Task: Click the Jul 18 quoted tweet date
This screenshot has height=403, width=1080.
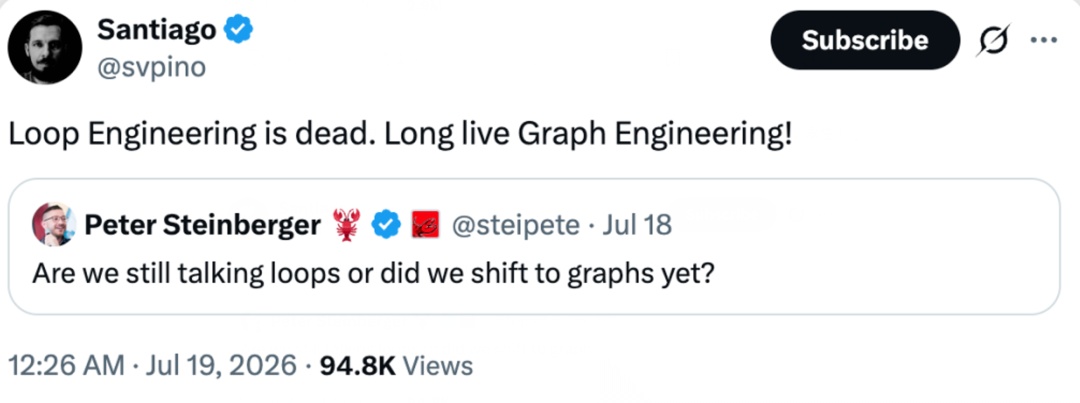Action: (637, 225)
